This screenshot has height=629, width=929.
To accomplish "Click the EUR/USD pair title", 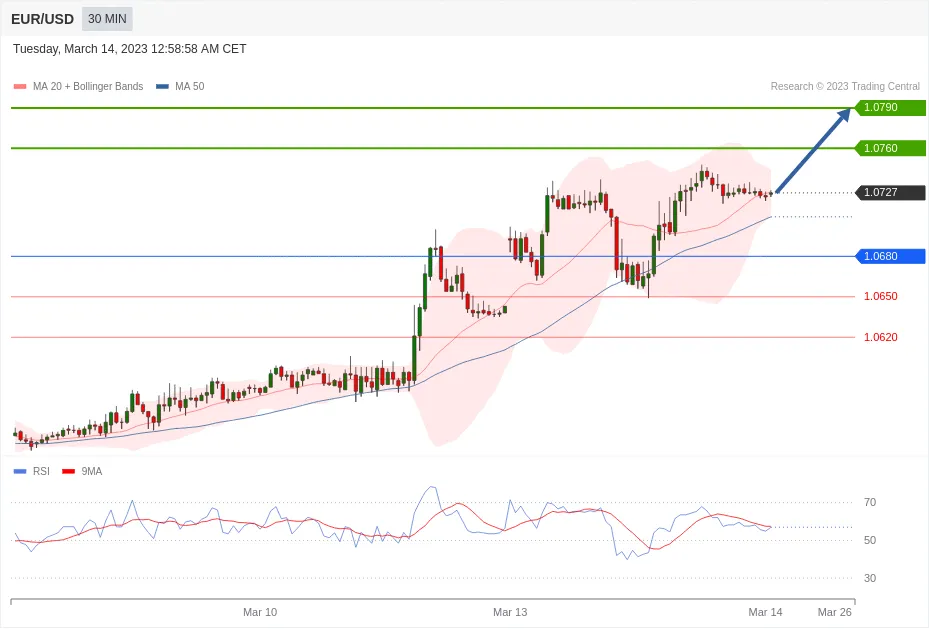I will coord(43,19).
